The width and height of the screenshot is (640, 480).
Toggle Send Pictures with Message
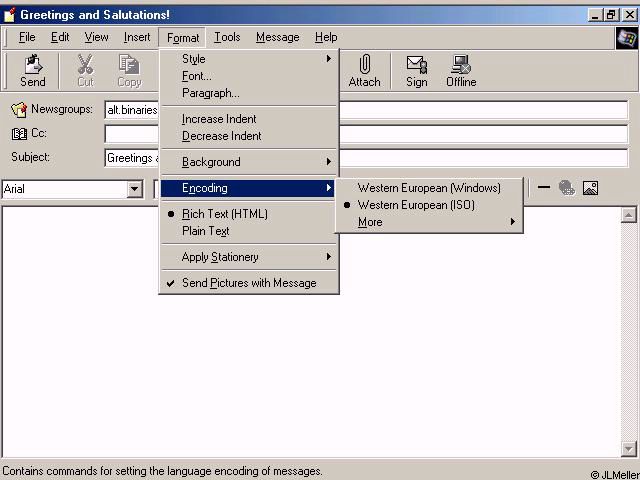click(248, 283)
